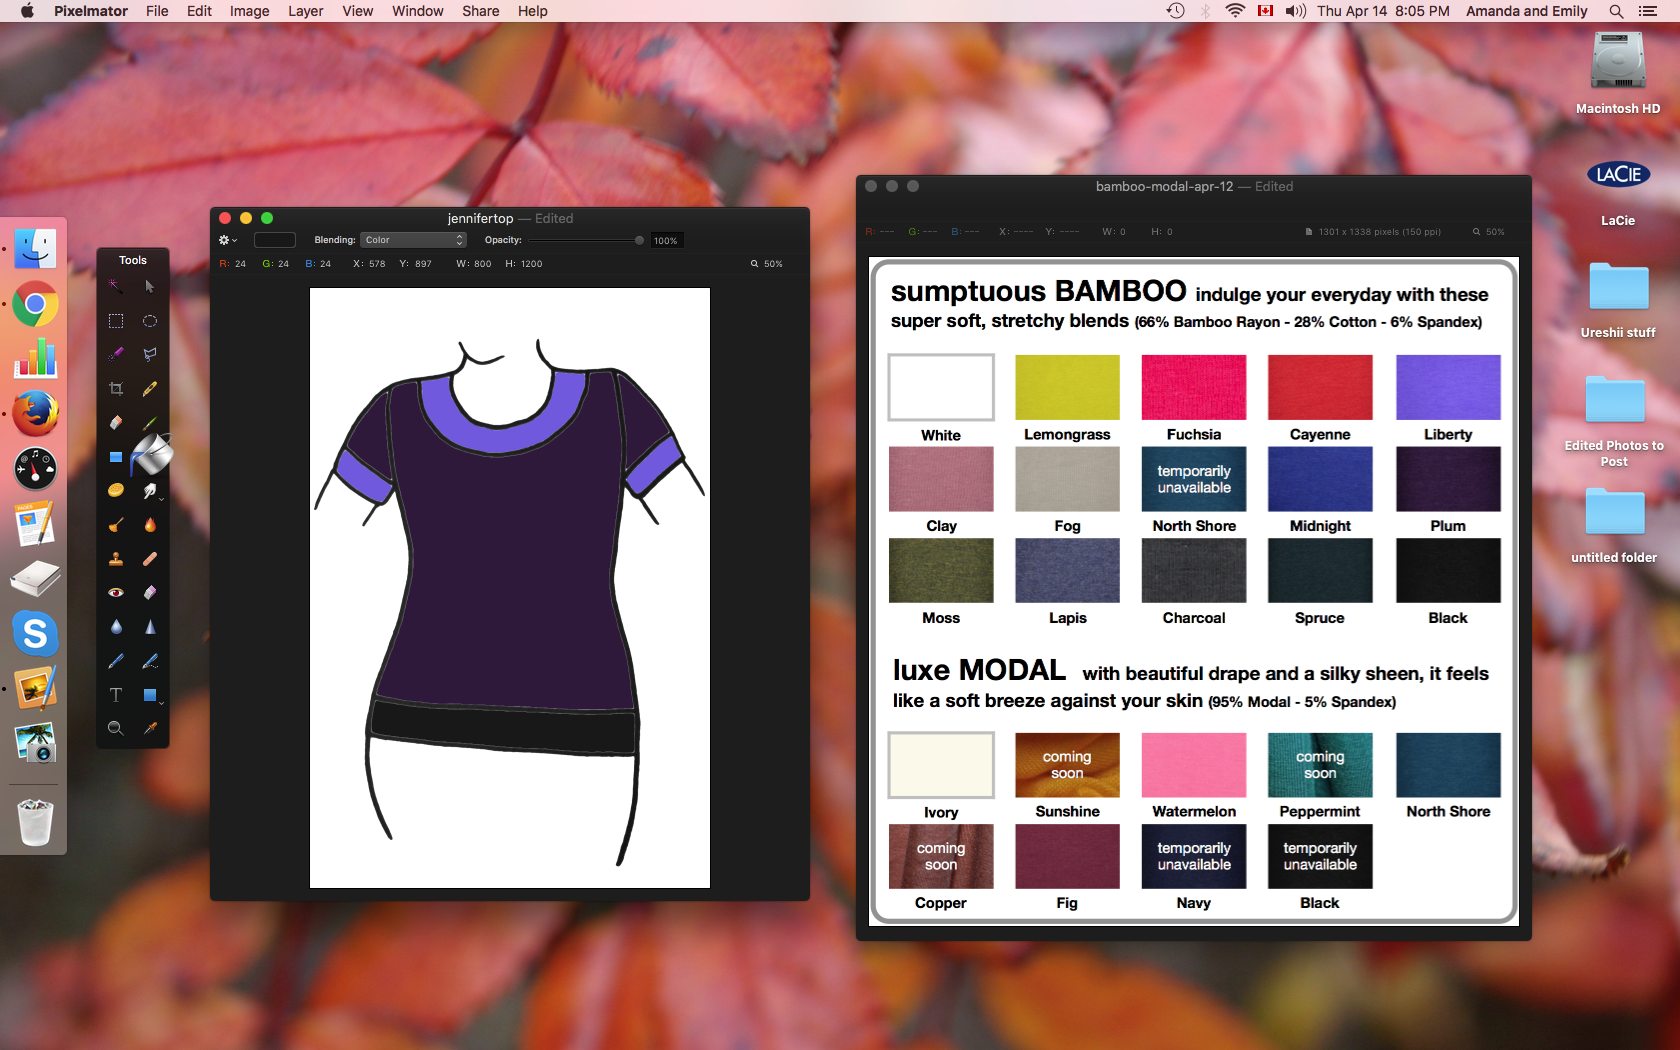Select the Clone Stamp tool

[116, 559]
